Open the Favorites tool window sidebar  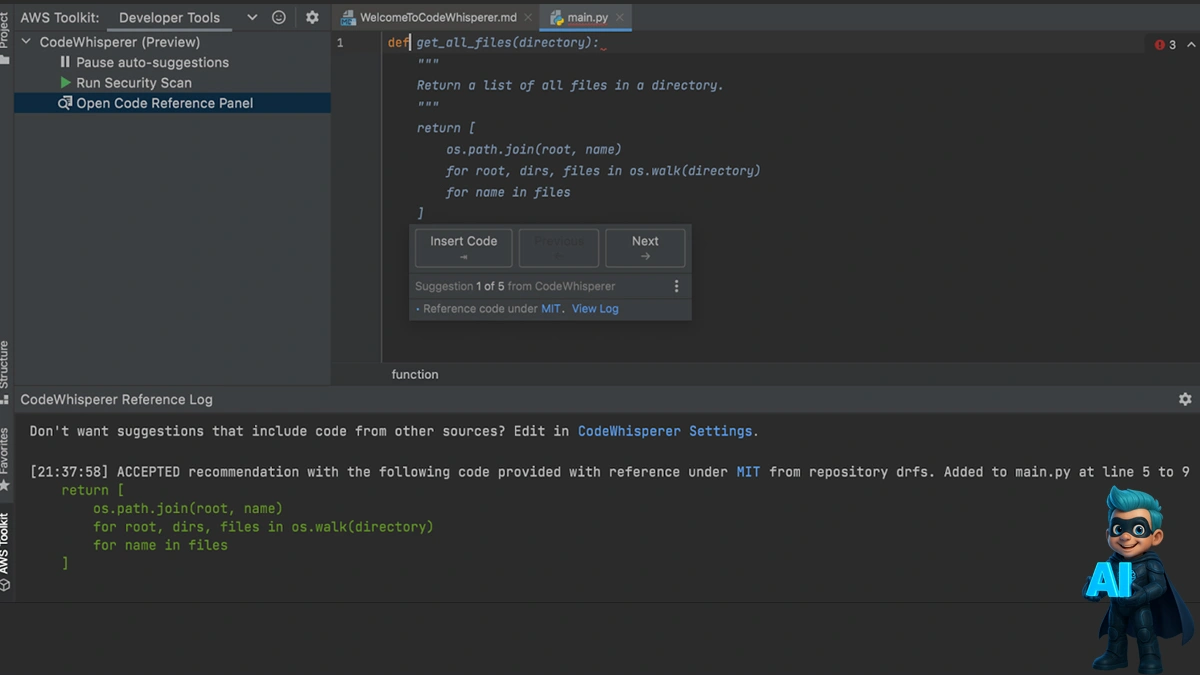(5, 459)
